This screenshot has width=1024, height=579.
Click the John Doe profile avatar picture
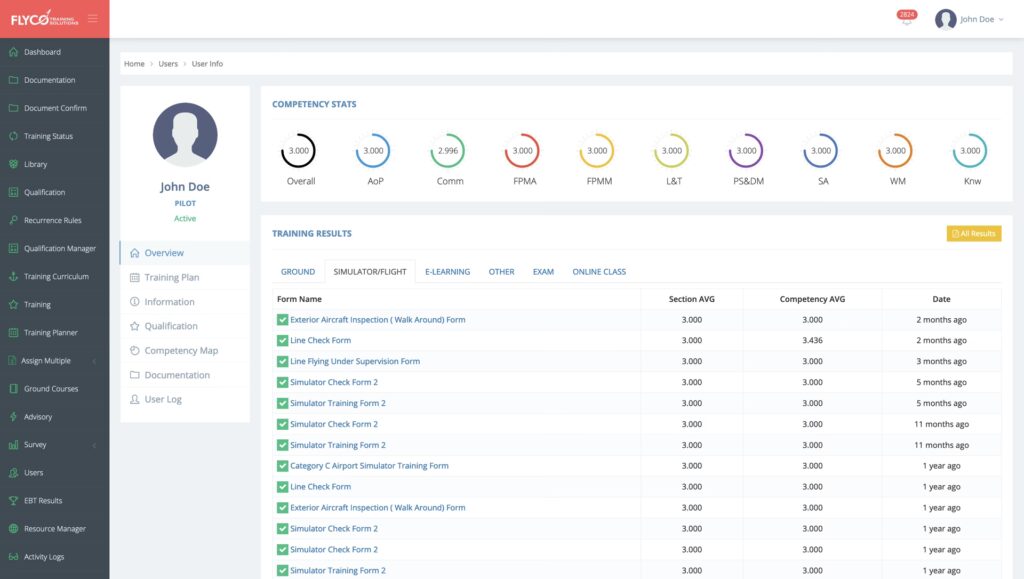tap(185, 134)
